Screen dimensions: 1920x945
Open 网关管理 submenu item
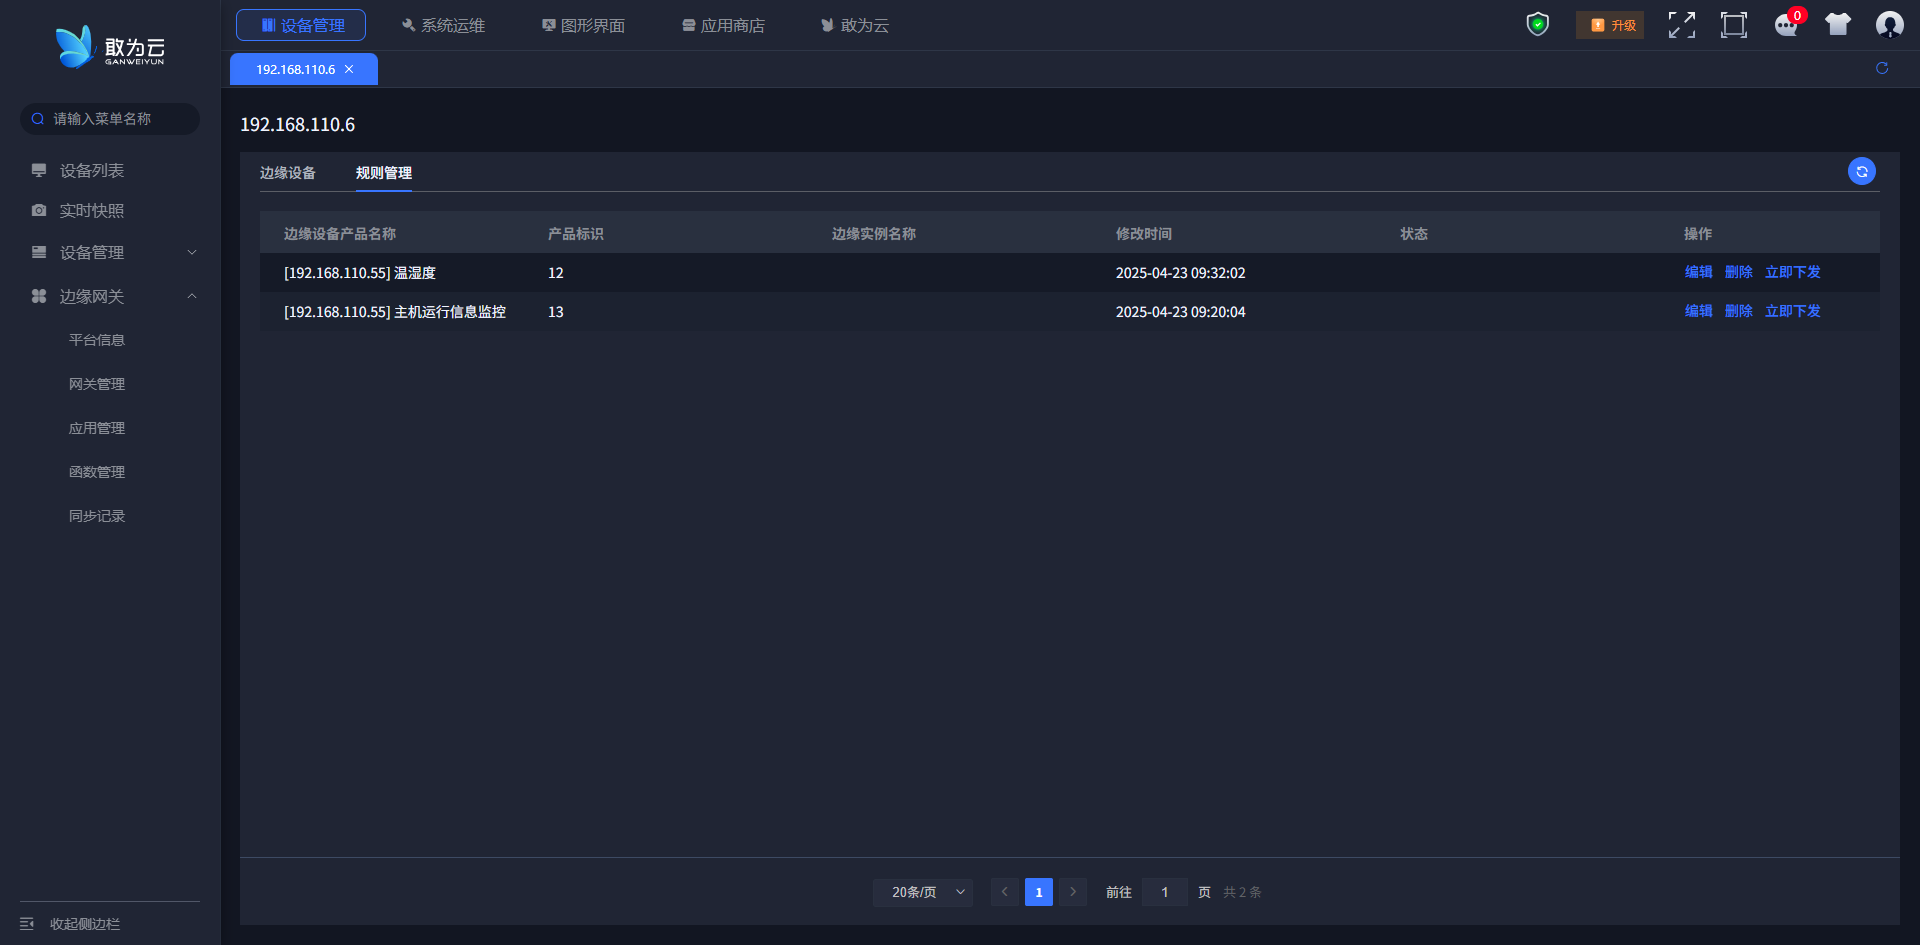pyautogui.click(x=97, y=384)
